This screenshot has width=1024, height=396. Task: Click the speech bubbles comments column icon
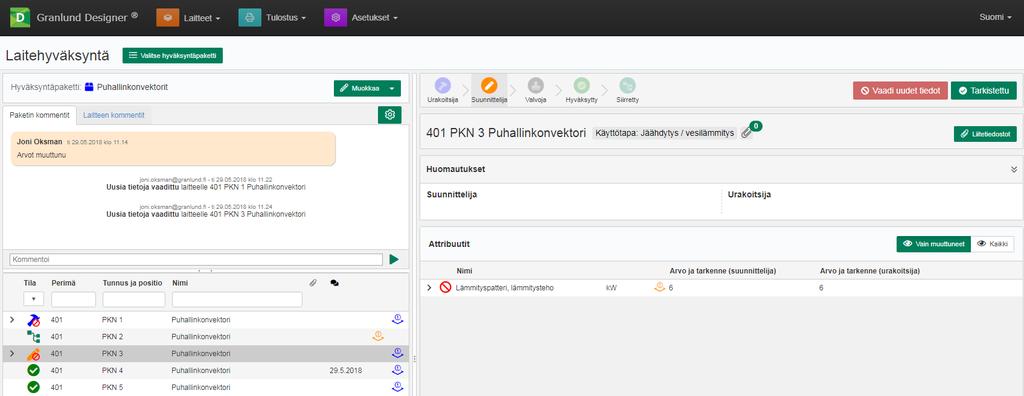point(334,283)
